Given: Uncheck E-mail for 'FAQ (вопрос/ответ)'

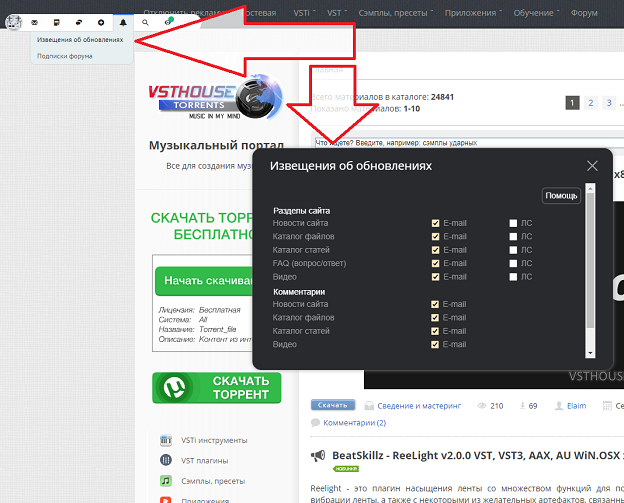Looking at the screenshot, I should point(435,263).
